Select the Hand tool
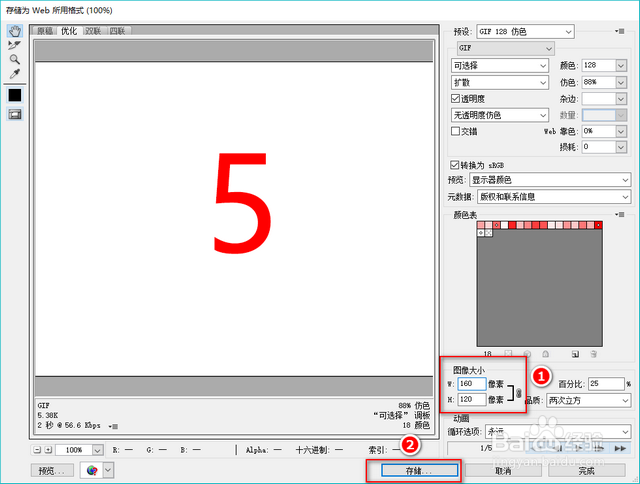The height and width of the screenshot is (484, 640). [x=15, y=31]
